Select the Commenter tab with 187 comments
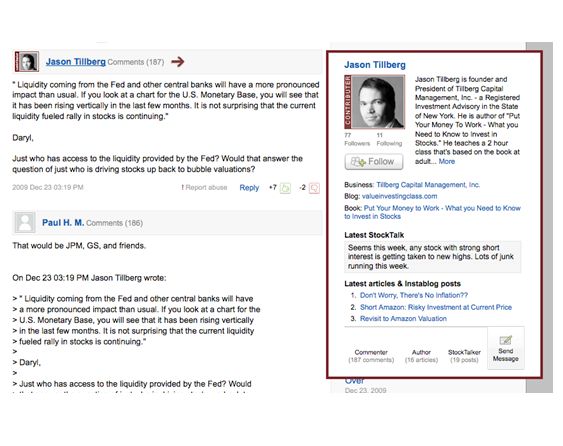563x446 pixels. (x=371, y=356)
